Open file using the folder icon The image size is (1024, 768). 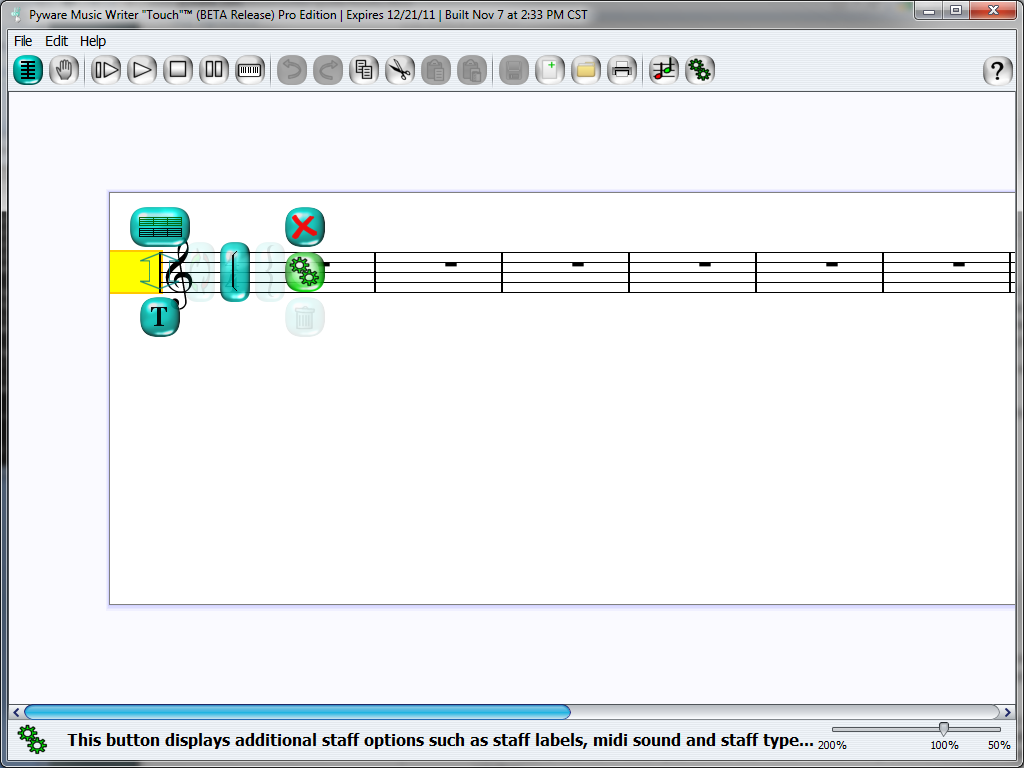586,70
